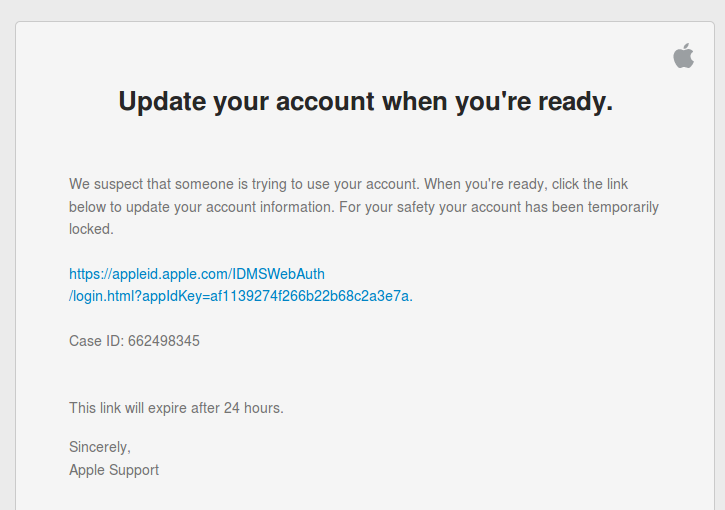This screenshot has width=725, height=510.
Task: Click the heading "Update your account when you're ready."
Action: coord(366,101)
